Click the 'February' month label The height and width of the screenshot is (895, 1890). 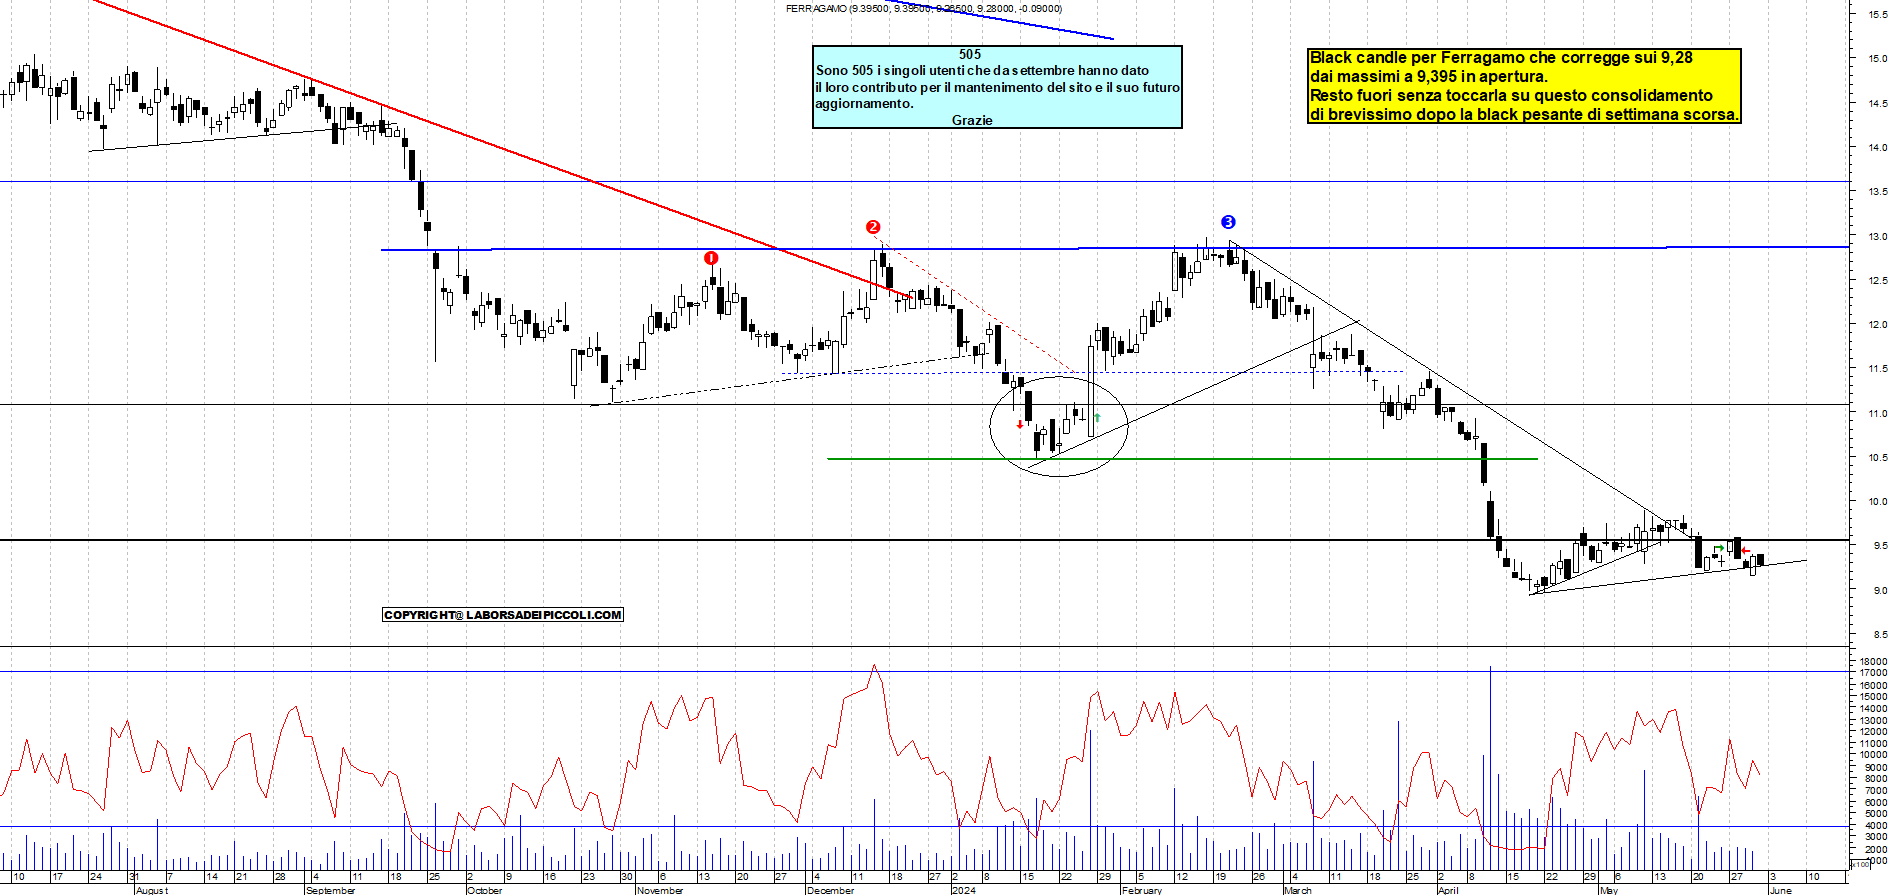coord(1142,890)
